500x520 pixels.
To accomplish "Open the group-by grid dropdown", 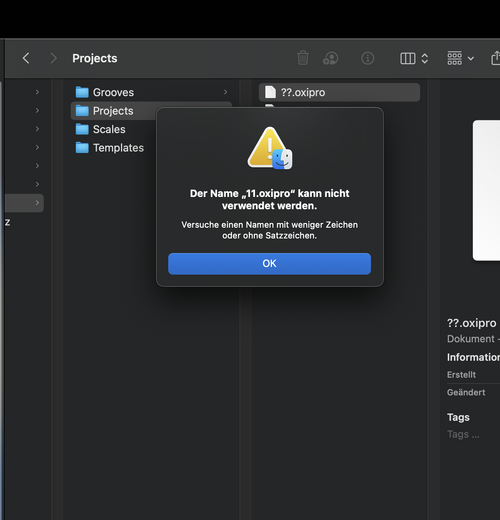I will click(460, 58).
